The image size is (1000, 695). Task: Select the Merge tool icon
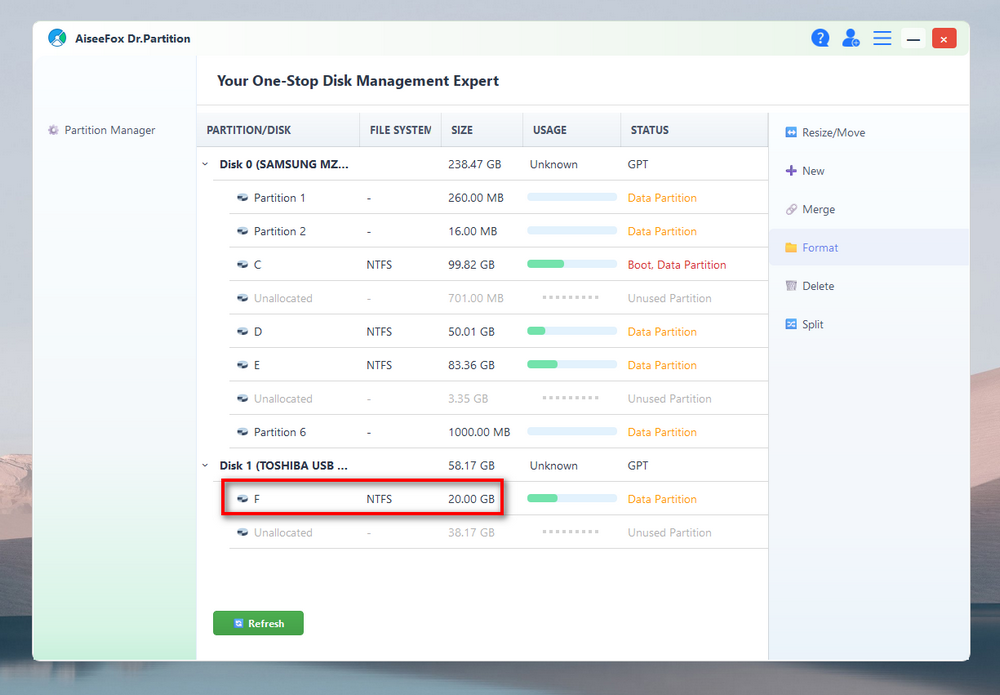tap(791, 210)
